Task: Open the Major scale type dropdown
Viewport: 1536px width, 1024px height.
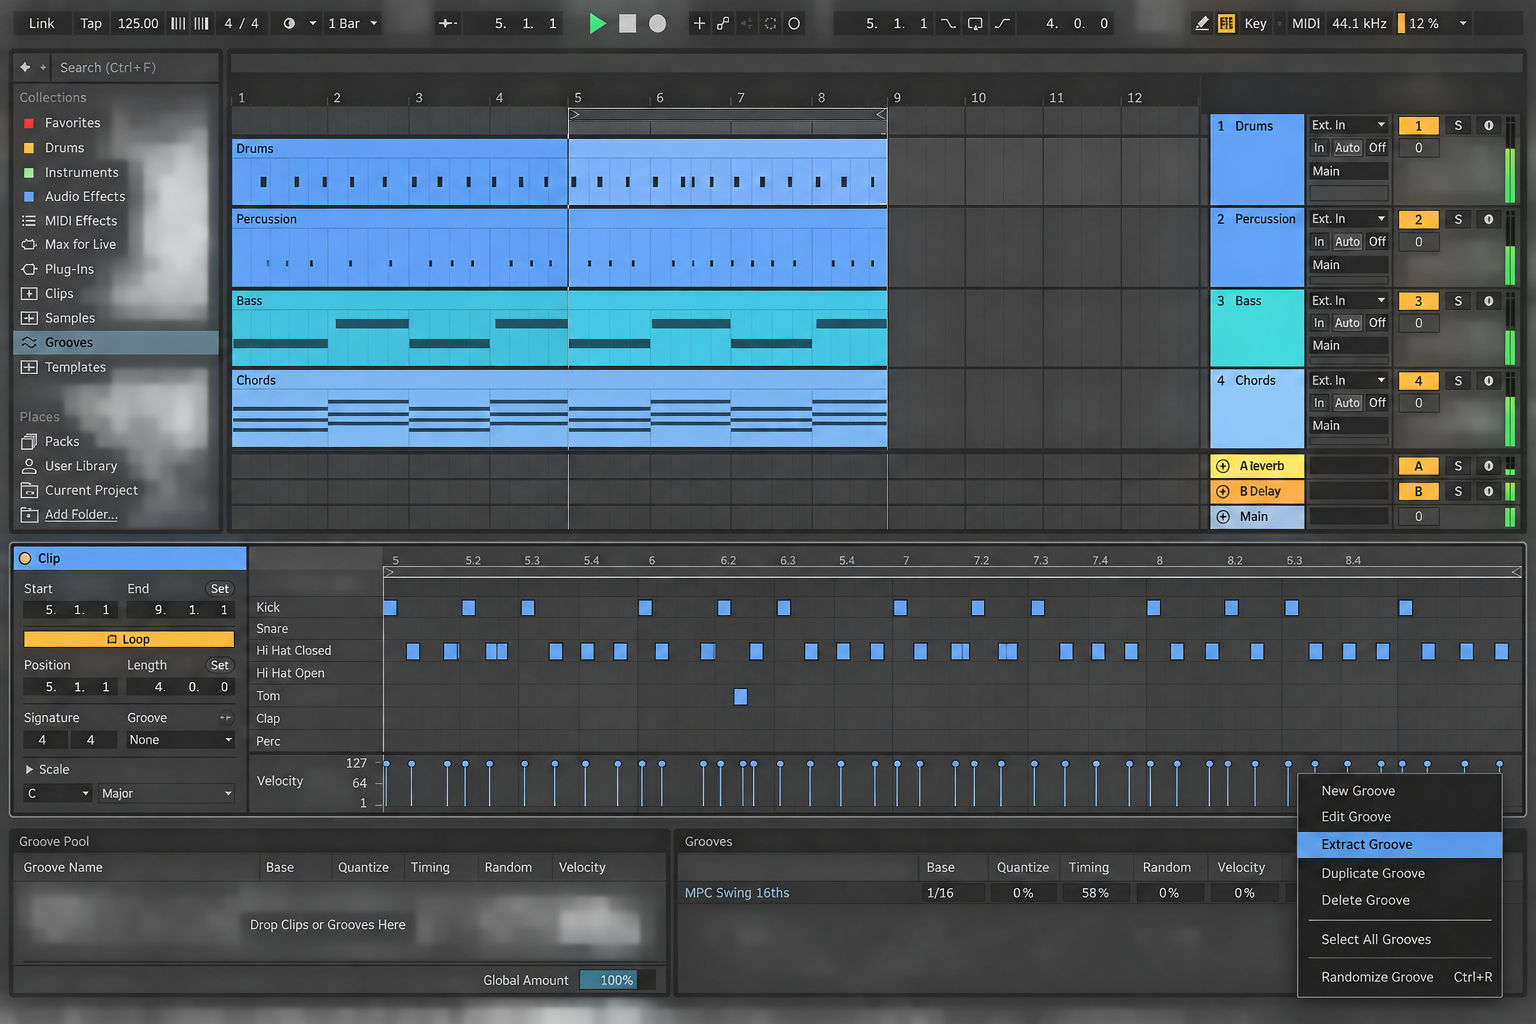Action: pos(166,793)
